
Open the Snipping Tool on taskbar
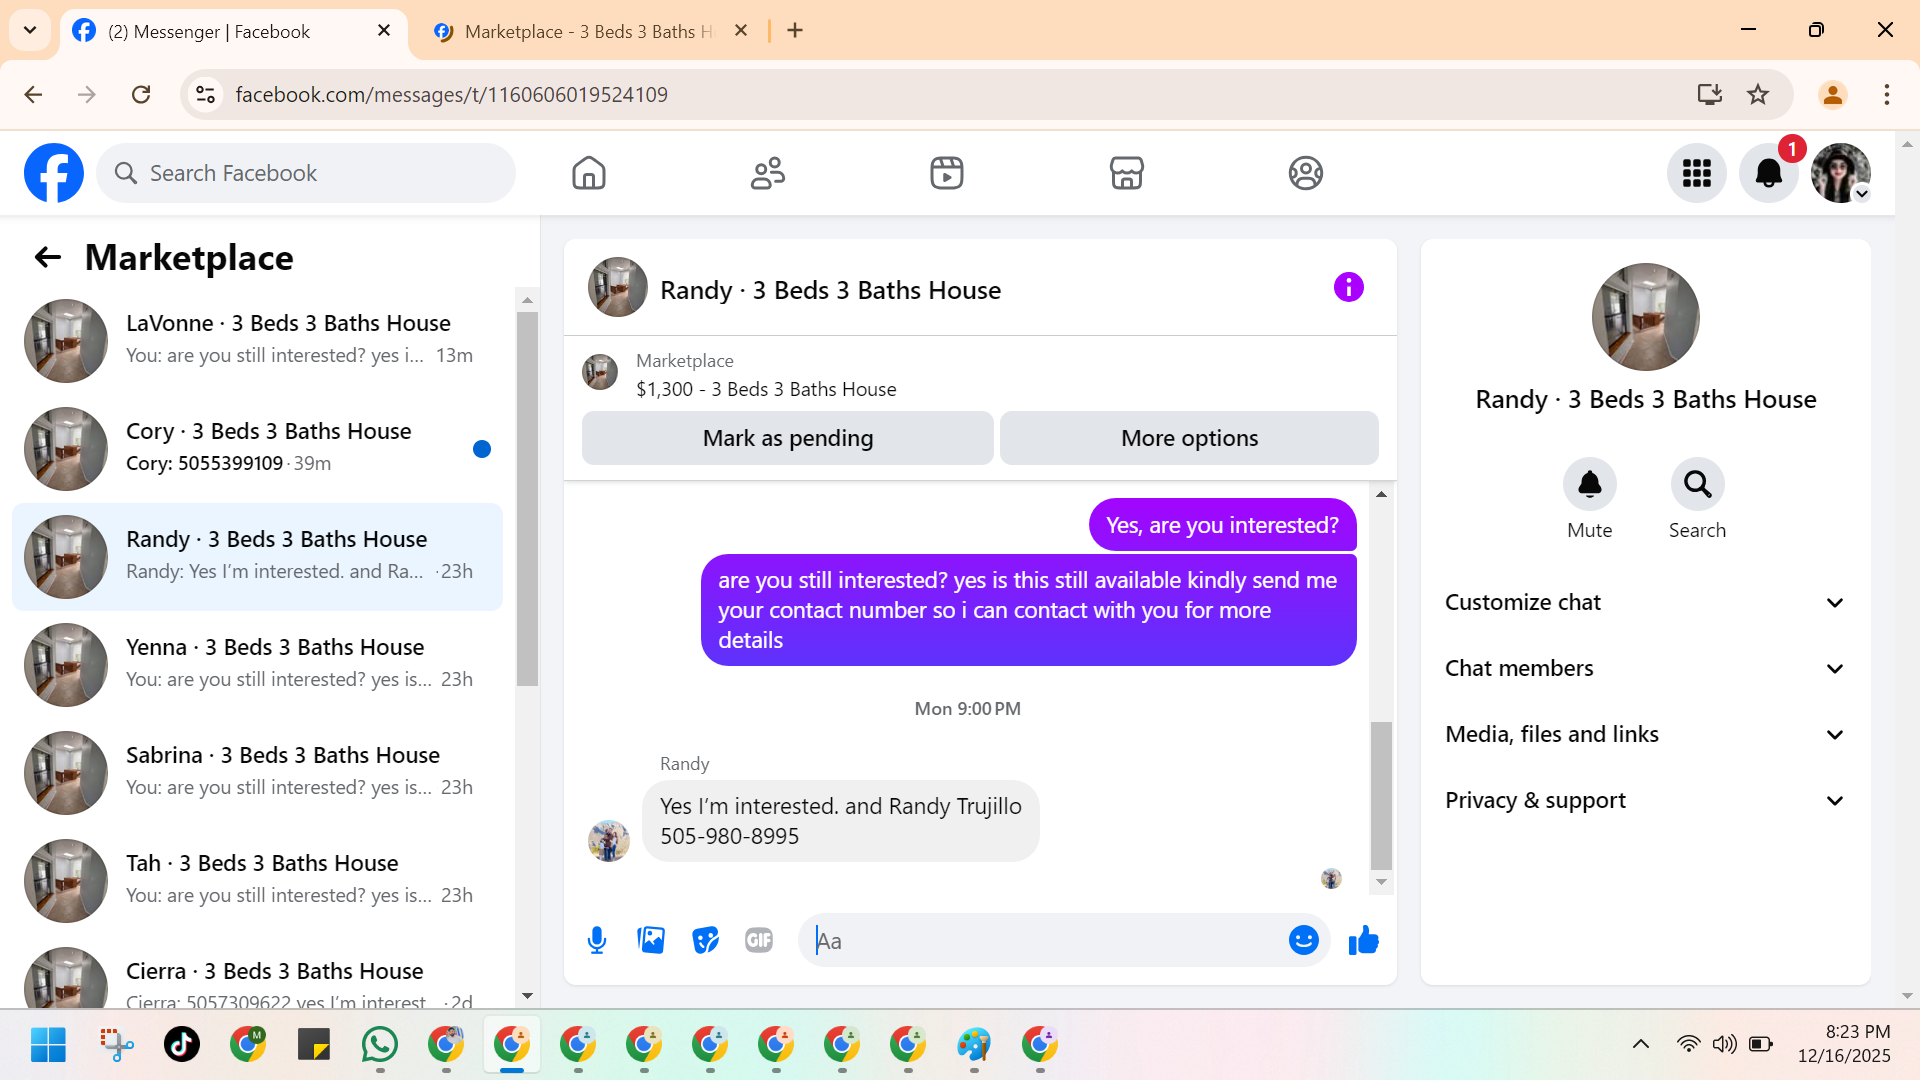pyautogui.click(x=116, y=1044)
